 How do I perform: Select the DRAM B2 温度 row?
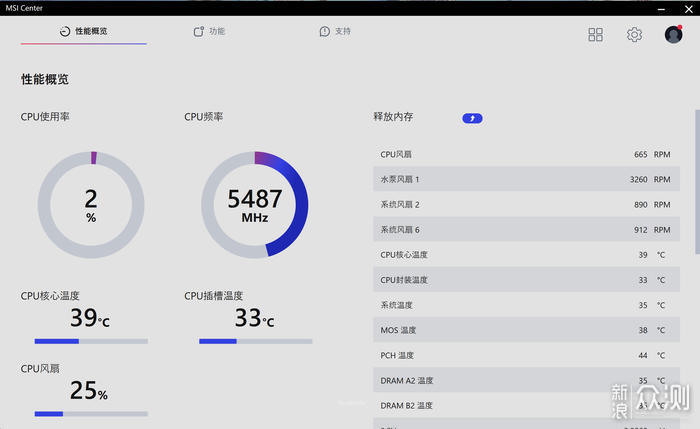[x=526, y=405]
